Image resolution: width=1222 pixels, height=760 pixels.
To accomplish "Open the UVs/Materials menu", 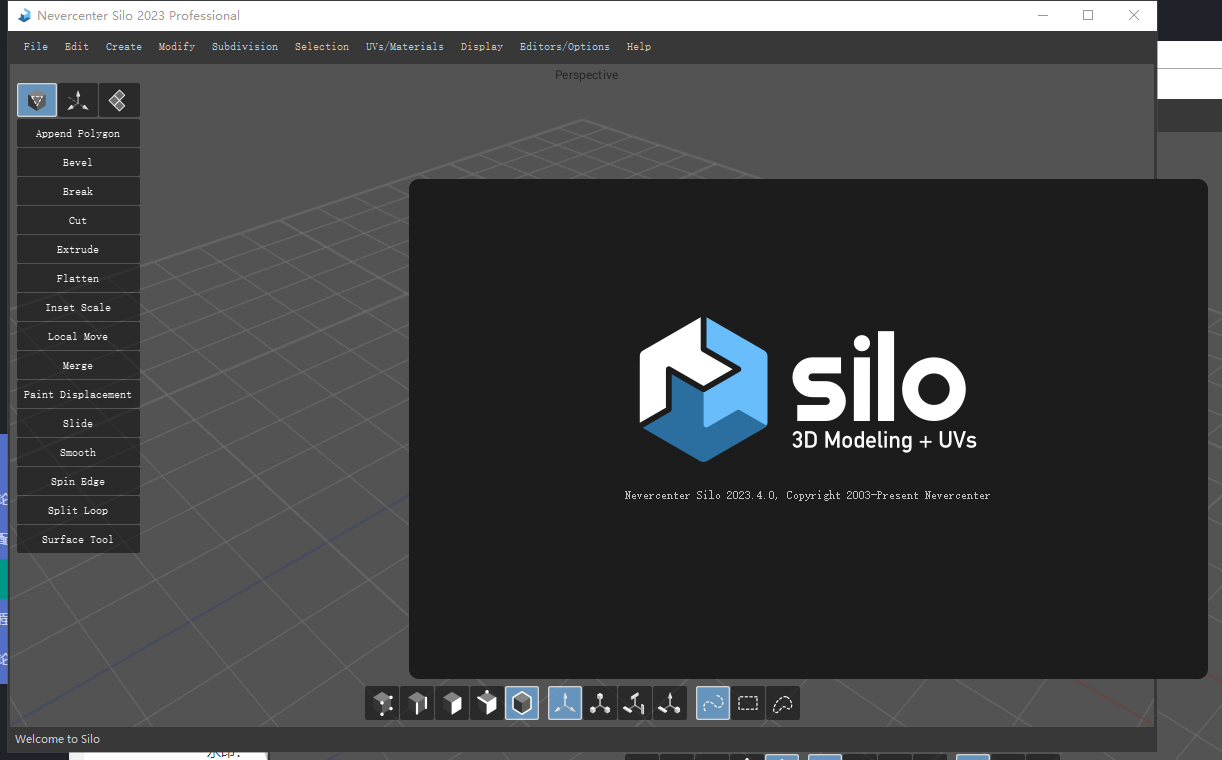I will point(405,47).
